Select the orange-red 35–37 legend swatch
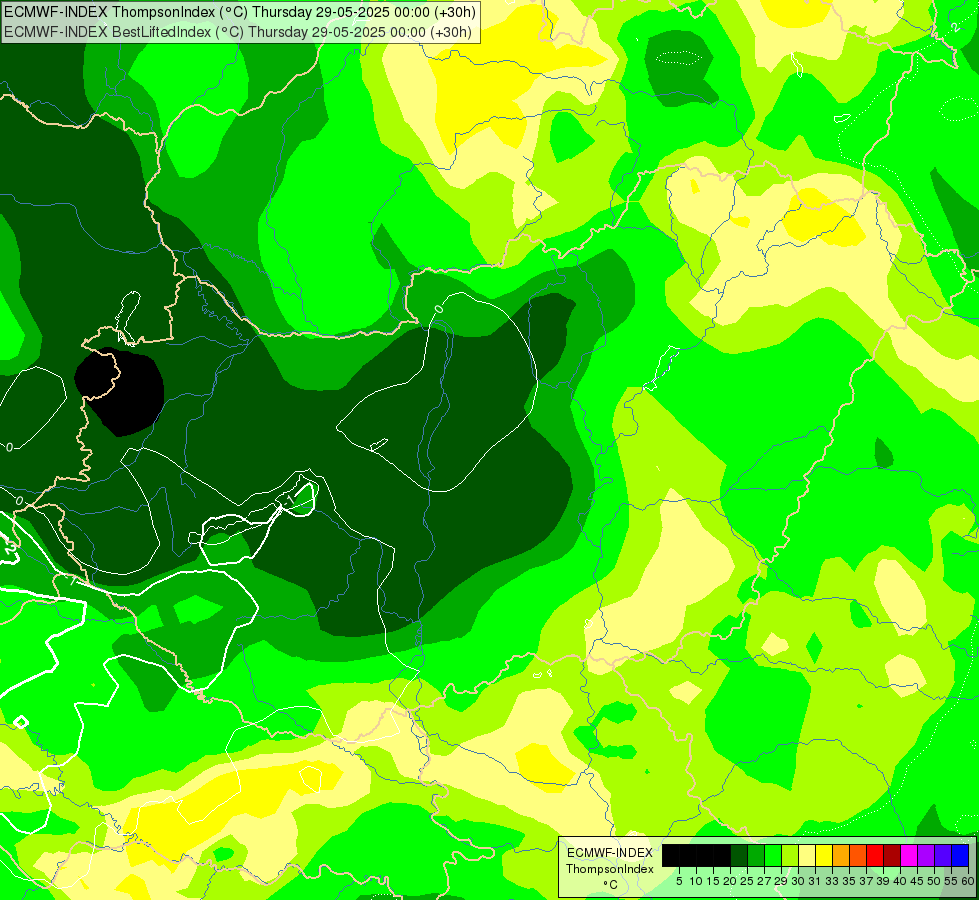 (858, 855)
